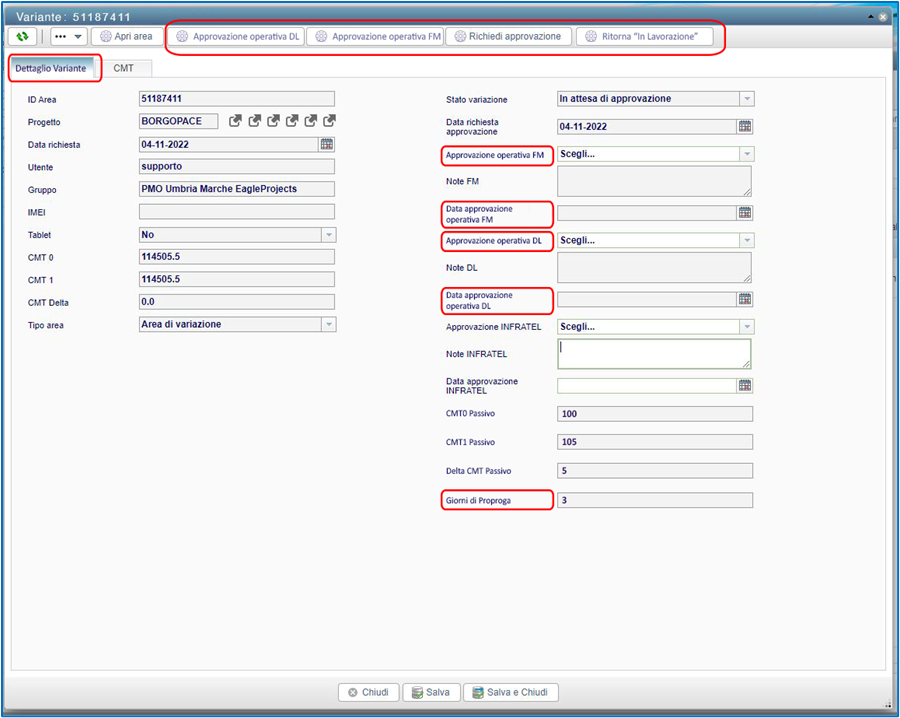Expand the Tipo area combo box
Viewport: 900px width, 718px height.
point(328,324)
